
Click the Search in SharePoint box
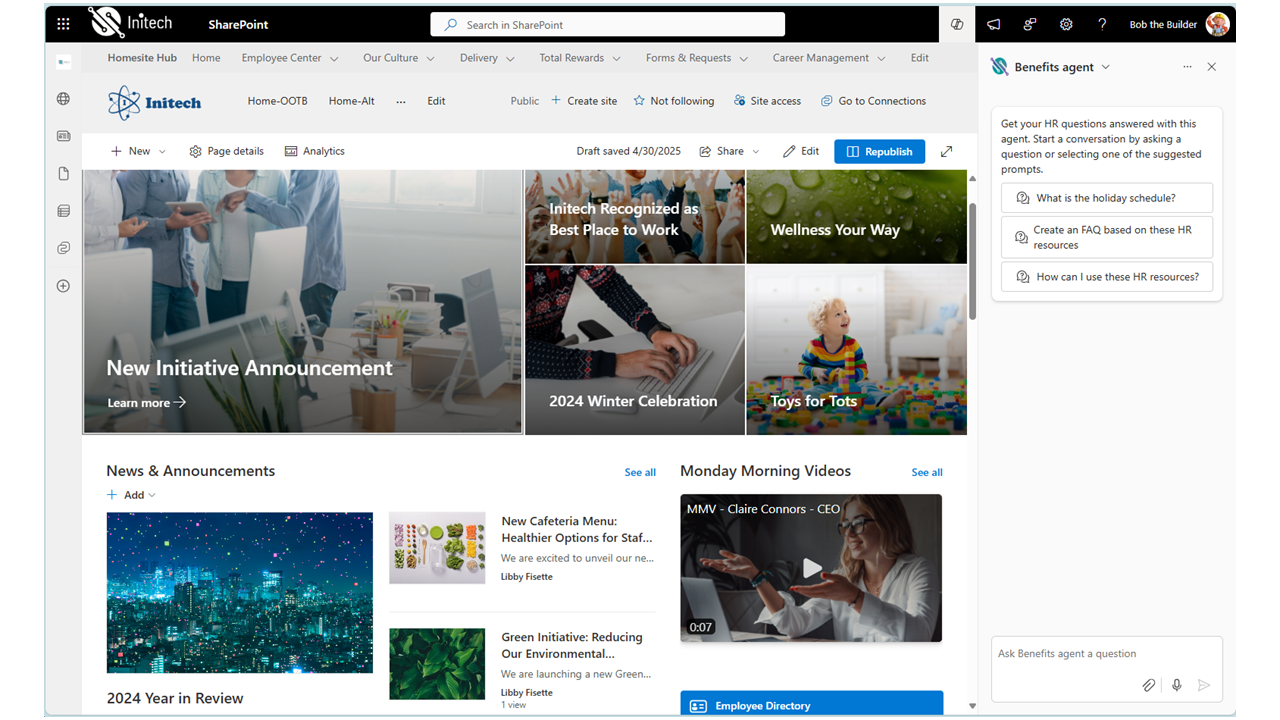click(x=607, y=24)
